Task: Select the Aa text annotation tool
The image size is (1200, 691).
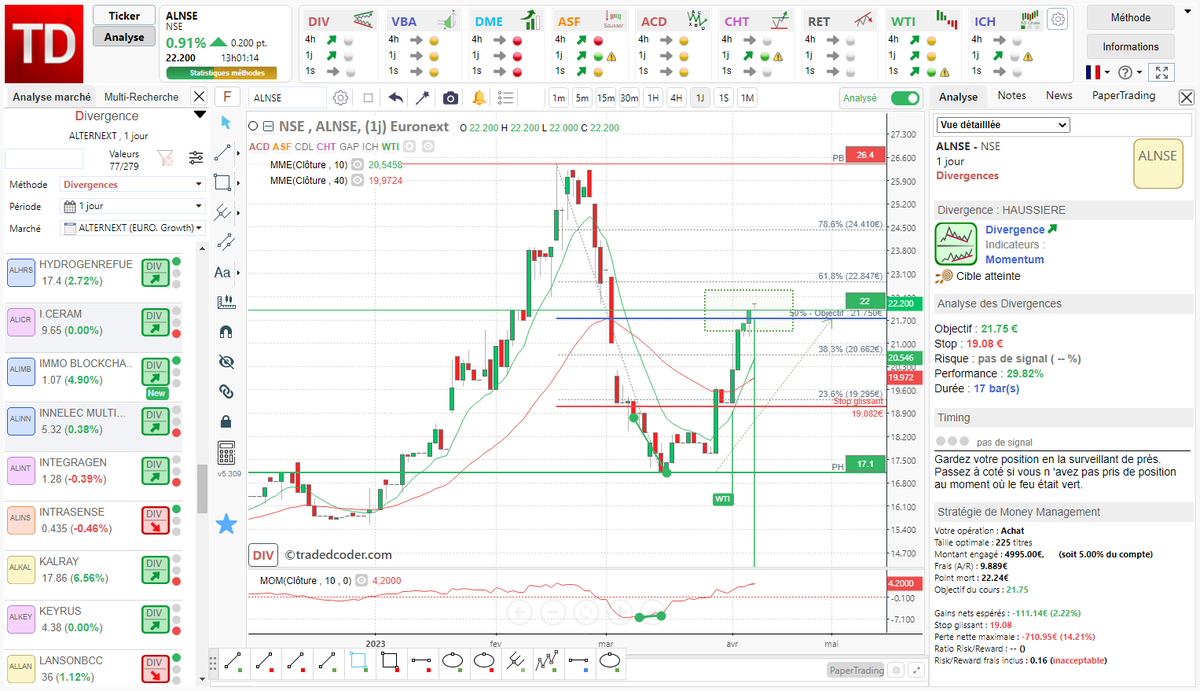Action: [x=224, y=272]
